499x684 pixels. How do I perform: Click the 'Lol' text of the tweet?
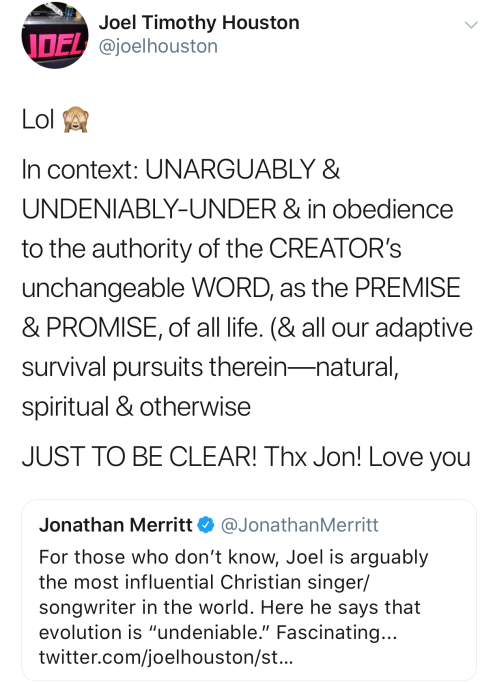[x=38, y=120]
